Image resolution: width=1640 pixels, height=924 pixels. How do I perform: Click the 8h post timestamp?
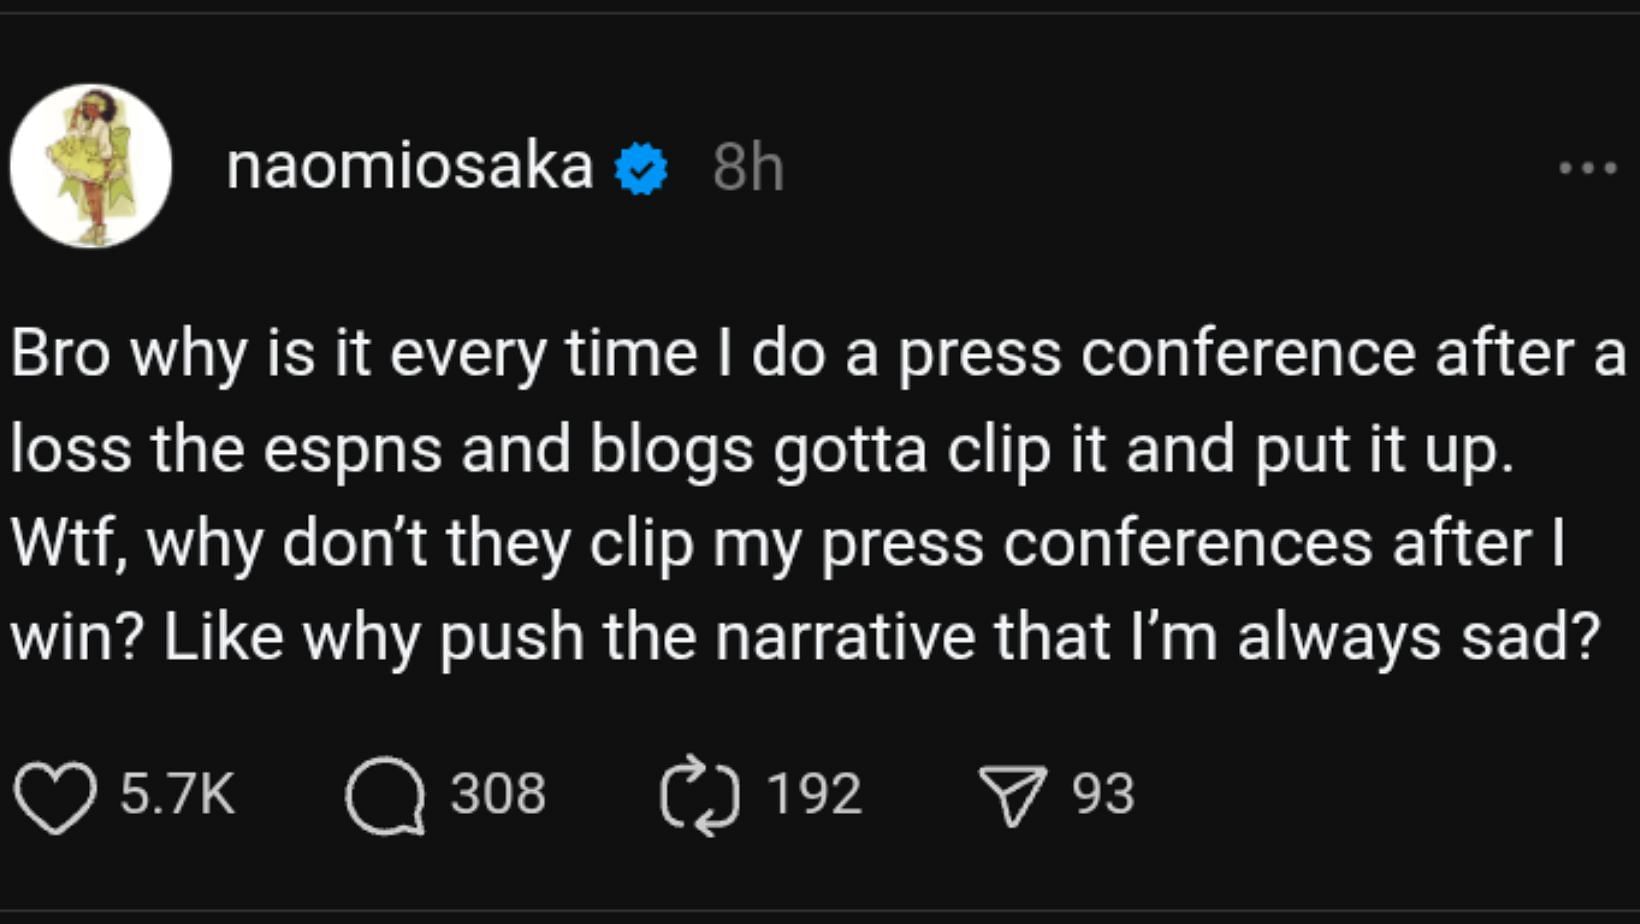[748, 168]
